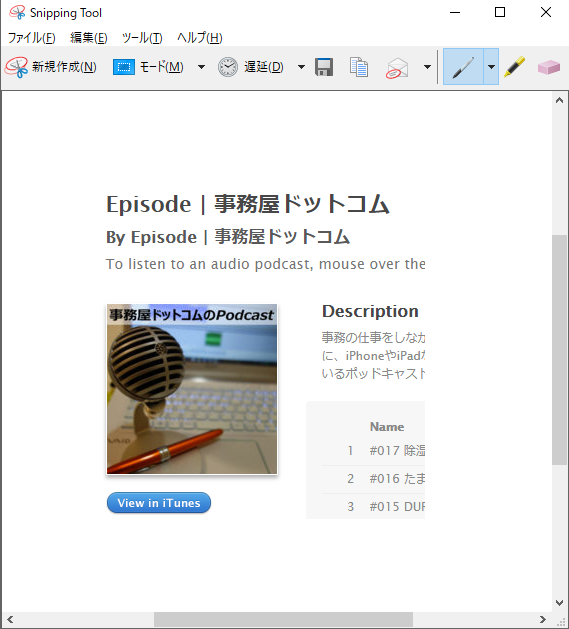Minimize the Snipping Tool window
Screen dimensions: 569x629
[x=455, y=12]
